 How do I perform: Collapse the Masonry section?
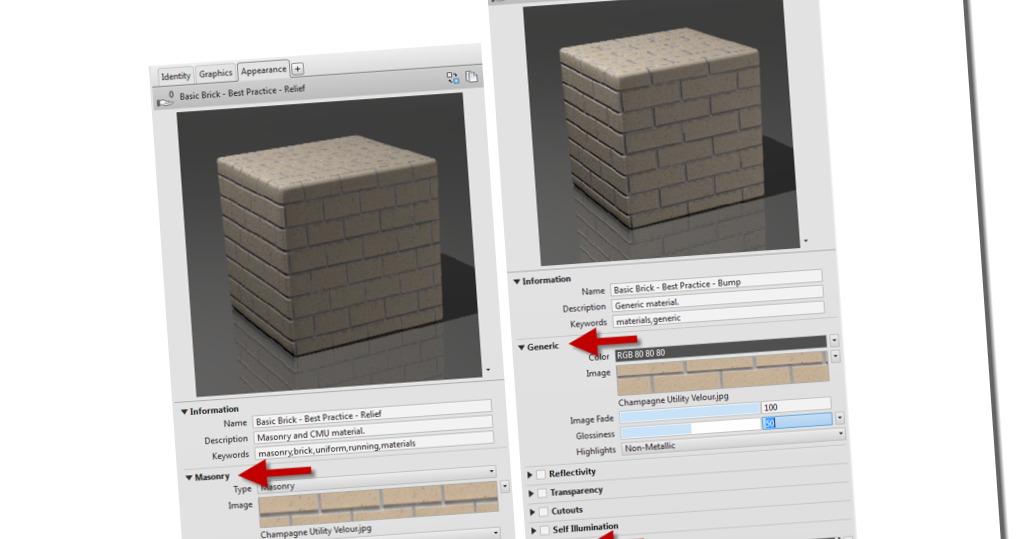(x=188, y=478)
